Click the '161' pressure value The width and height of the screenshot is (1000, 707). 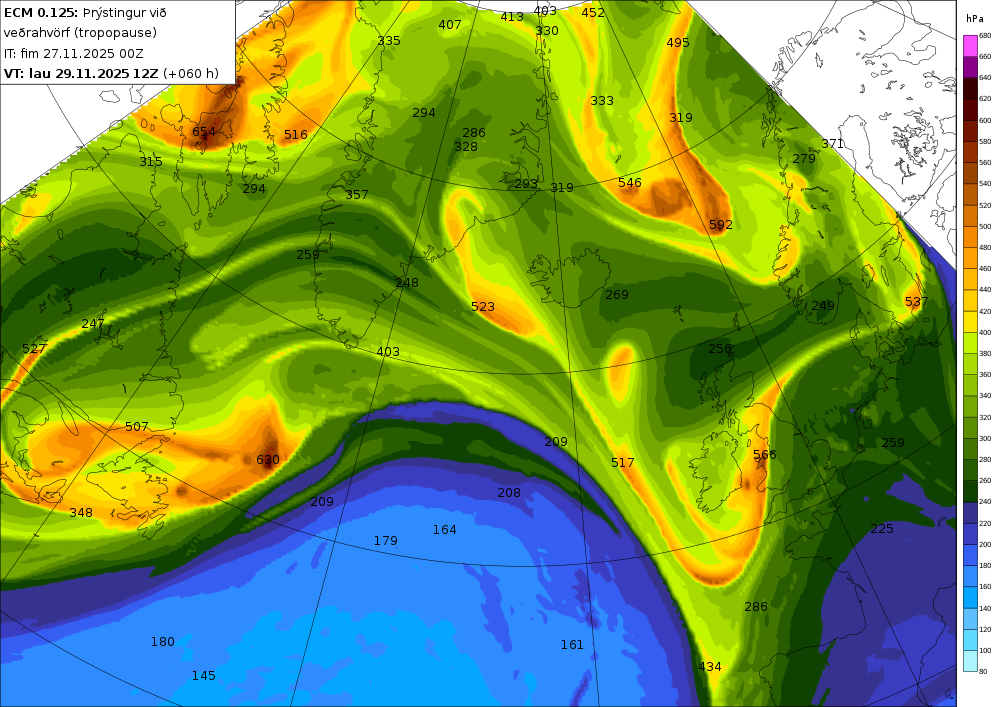[572, 645]
